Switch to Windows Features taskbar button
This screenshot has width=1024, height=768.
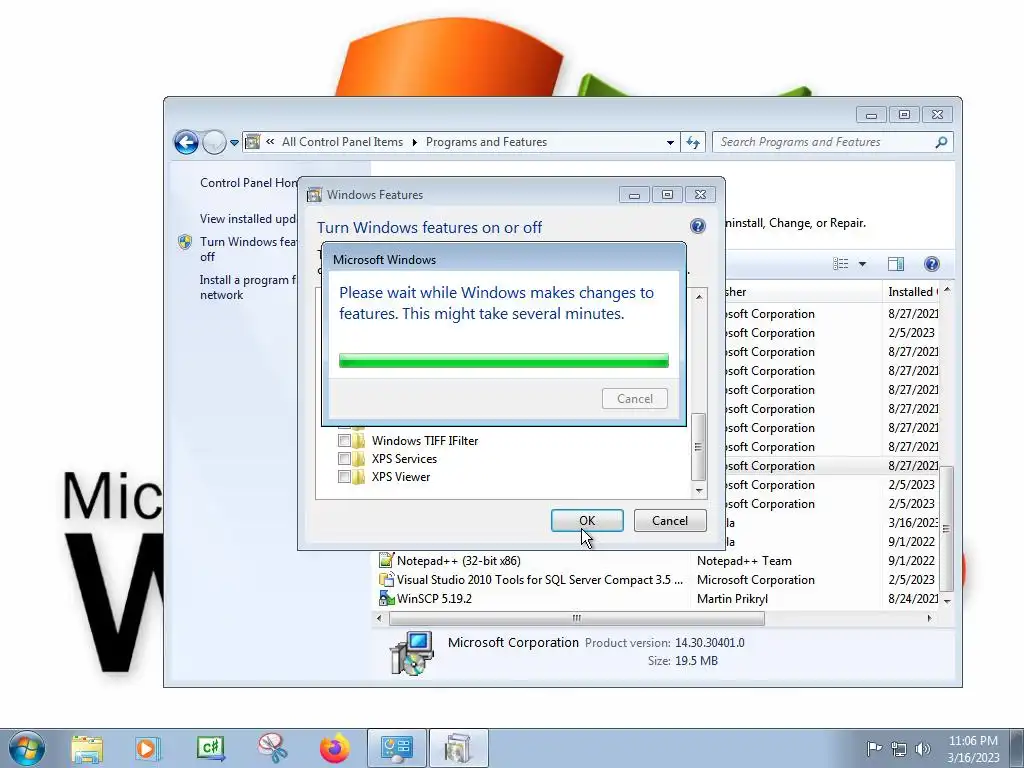[x=458, y=748]
